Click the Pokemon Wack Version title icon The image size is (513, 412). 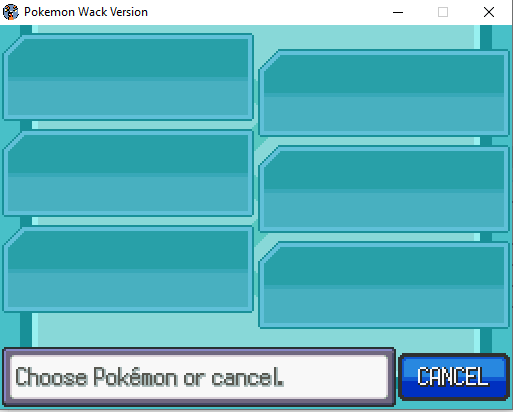tap(10, 12)
